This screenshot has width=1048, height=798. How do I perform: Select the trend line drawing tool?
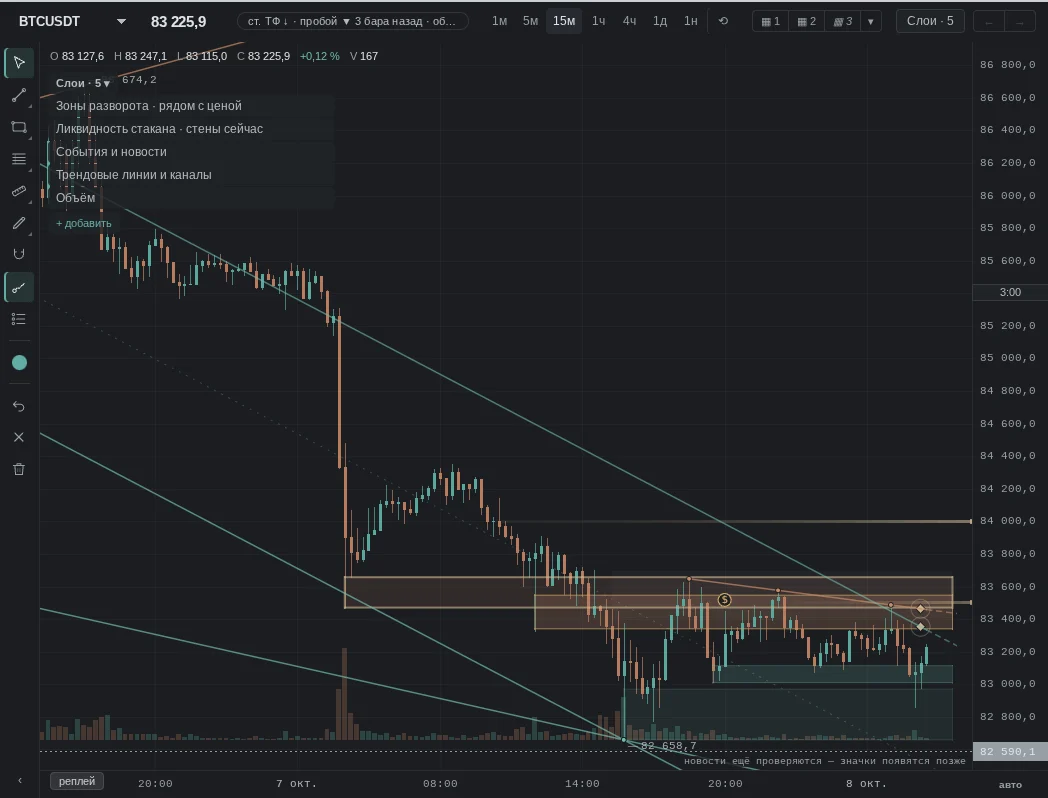point(19,95)
